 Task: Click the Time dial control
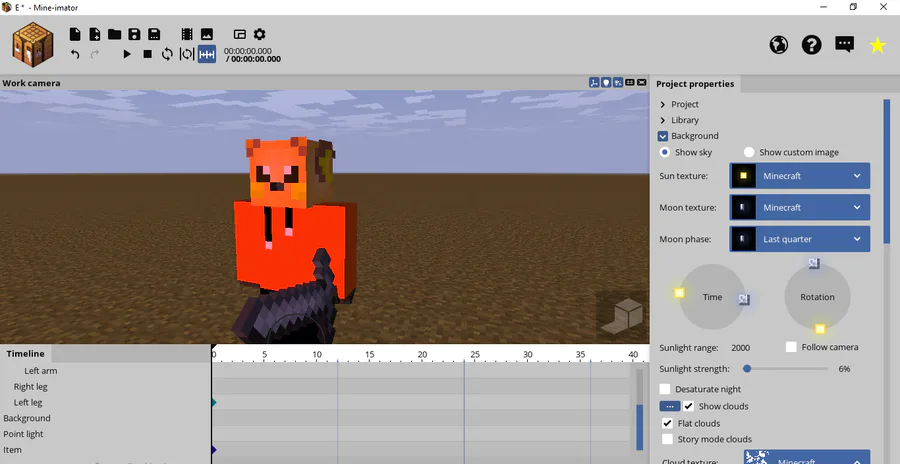(x=712, y=297)
